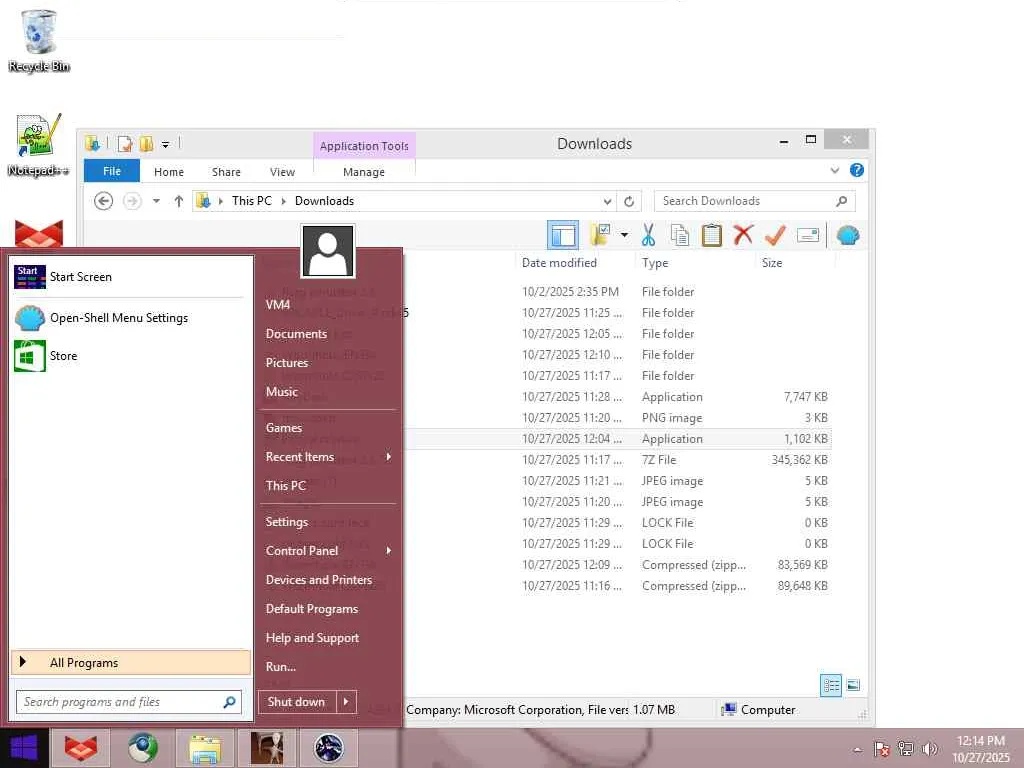The height and width of the screenshot is (768, 1024).
Task: Toggle the navigation pane toolbar button
Action: [562, 235]
